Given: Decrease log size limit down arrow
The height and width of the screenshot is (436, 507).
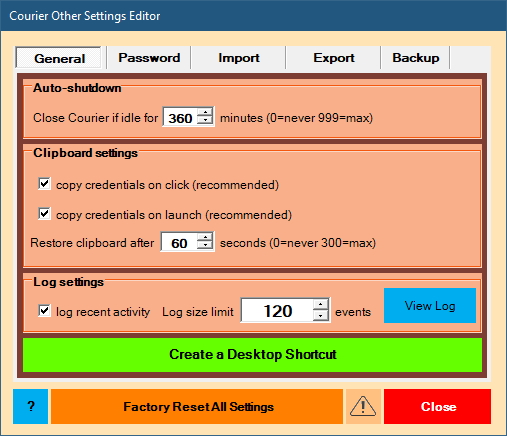Looking at the screenshot, I should (x=321, y=315).
